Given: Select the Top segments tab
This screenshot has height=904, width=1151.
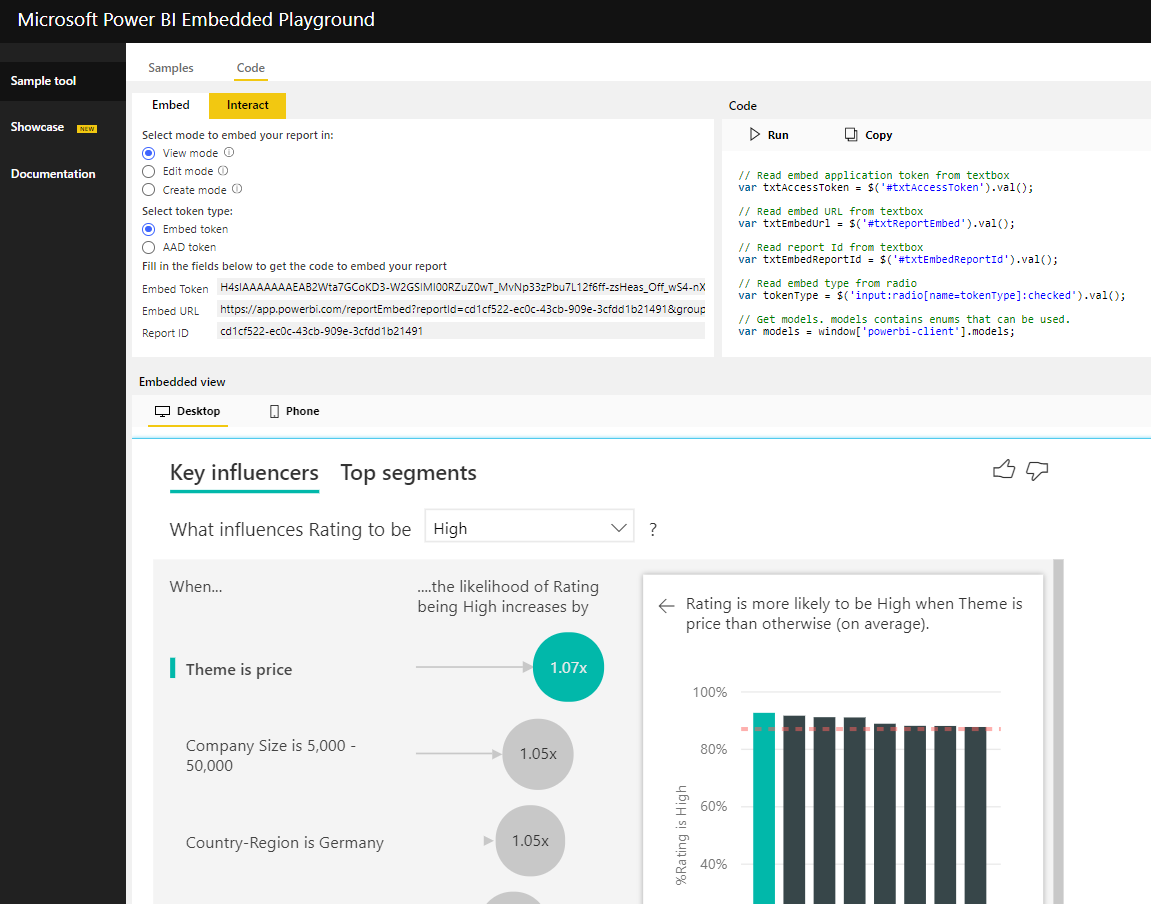Looking at the screenshot, I should pyautogui.click(x=408, y=473).
